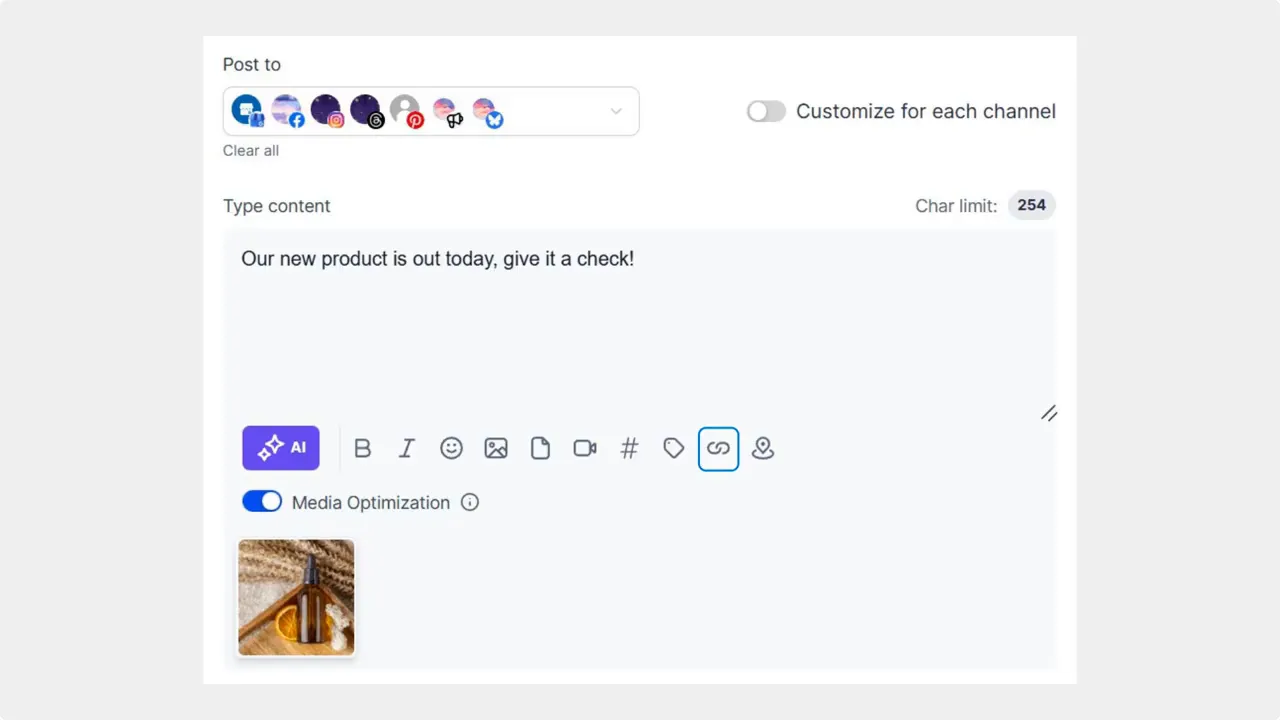Screen dimensions: 1280x720
Task: Select the product photo thumbnail
Action: 295,597
